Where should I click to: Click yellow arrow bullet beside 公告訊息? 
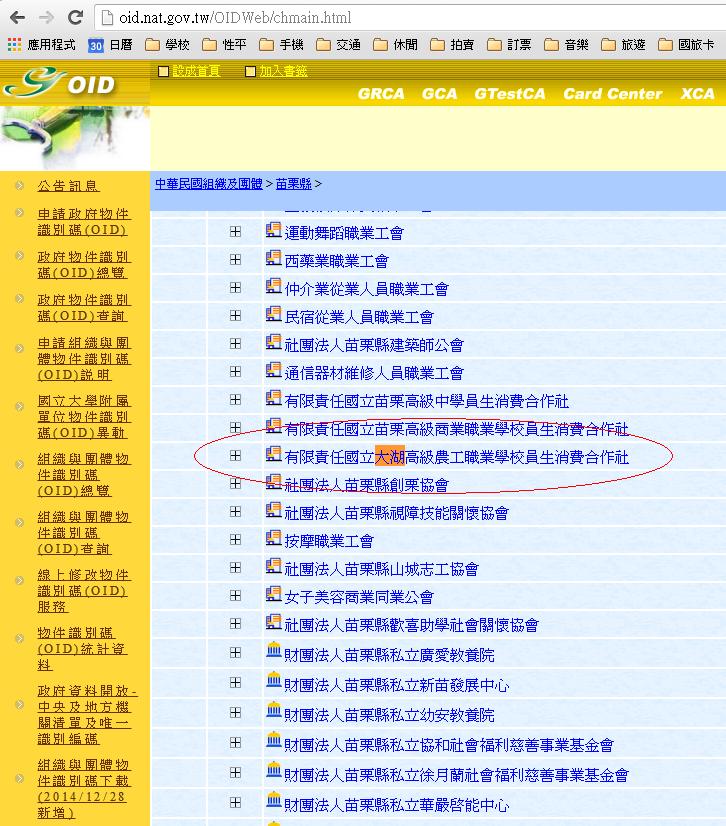(18, 185)
